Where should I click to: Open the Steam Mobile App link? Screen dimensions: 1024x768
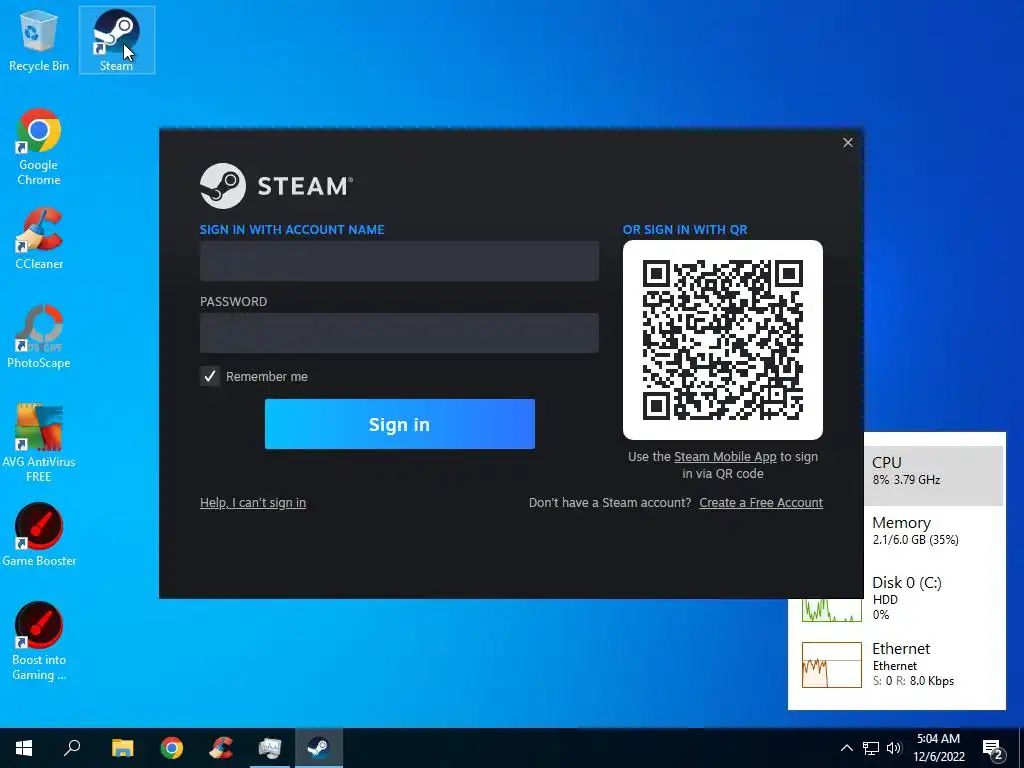[725, 456]
